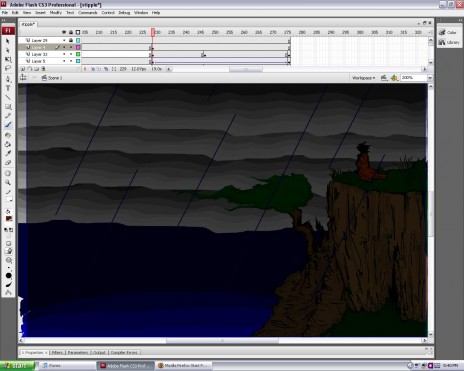This screenshot has width=464, height=371.
Task: Click the stroke color swatch
Action: (9, 199)
